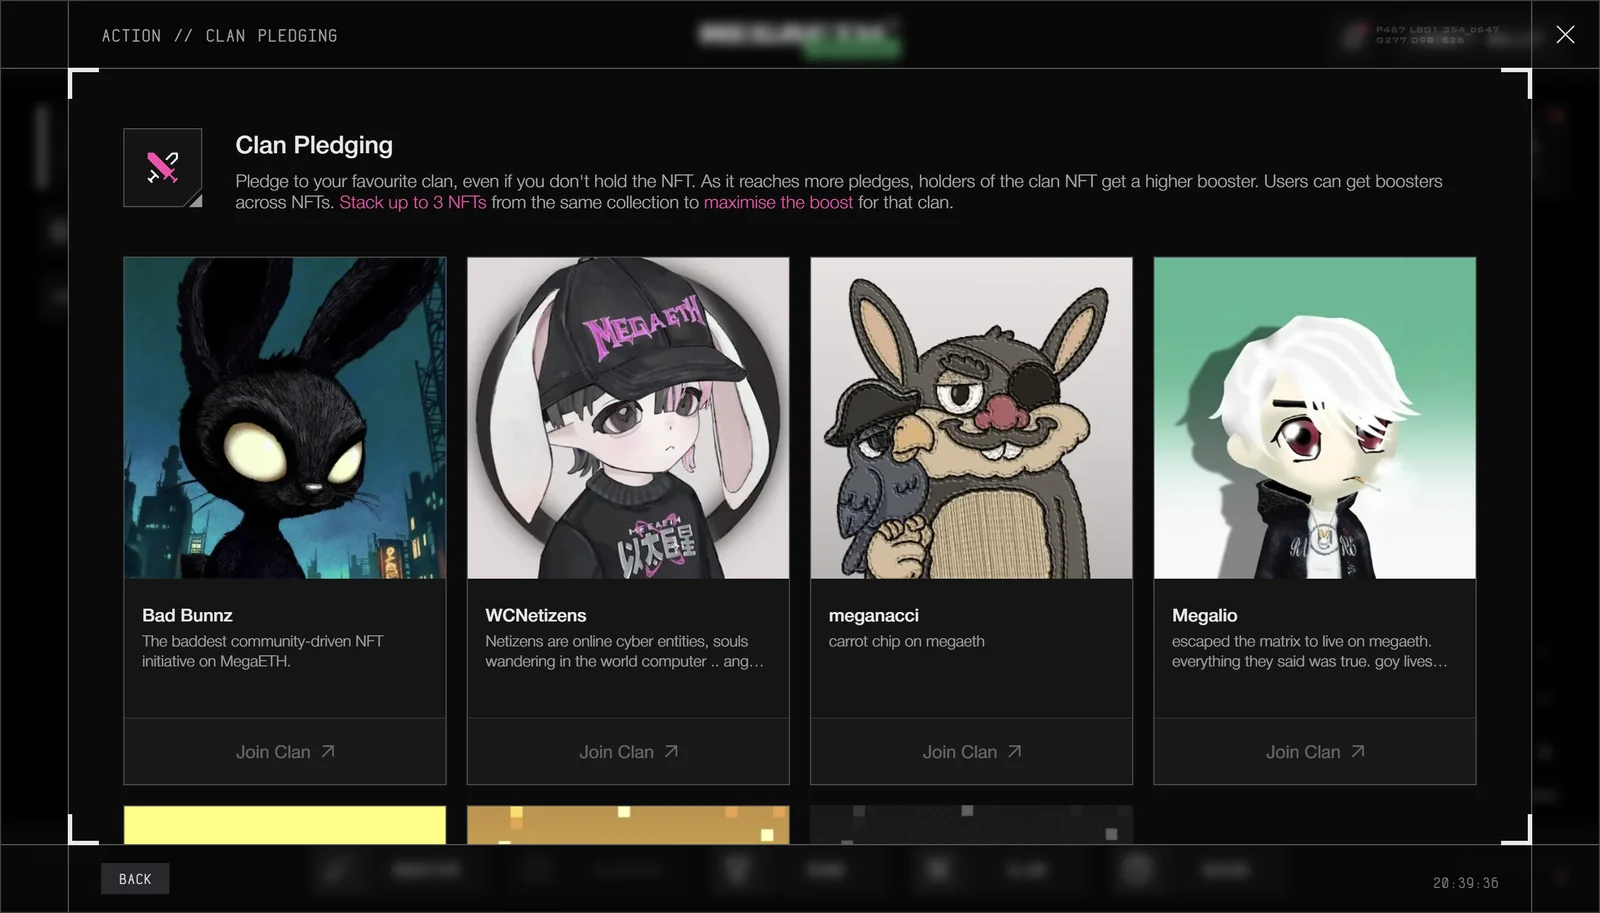Click the arrow icon beside Megalio Join Clan
This screenshot has height=913, width=1600.
click(x=1358, y=751)
